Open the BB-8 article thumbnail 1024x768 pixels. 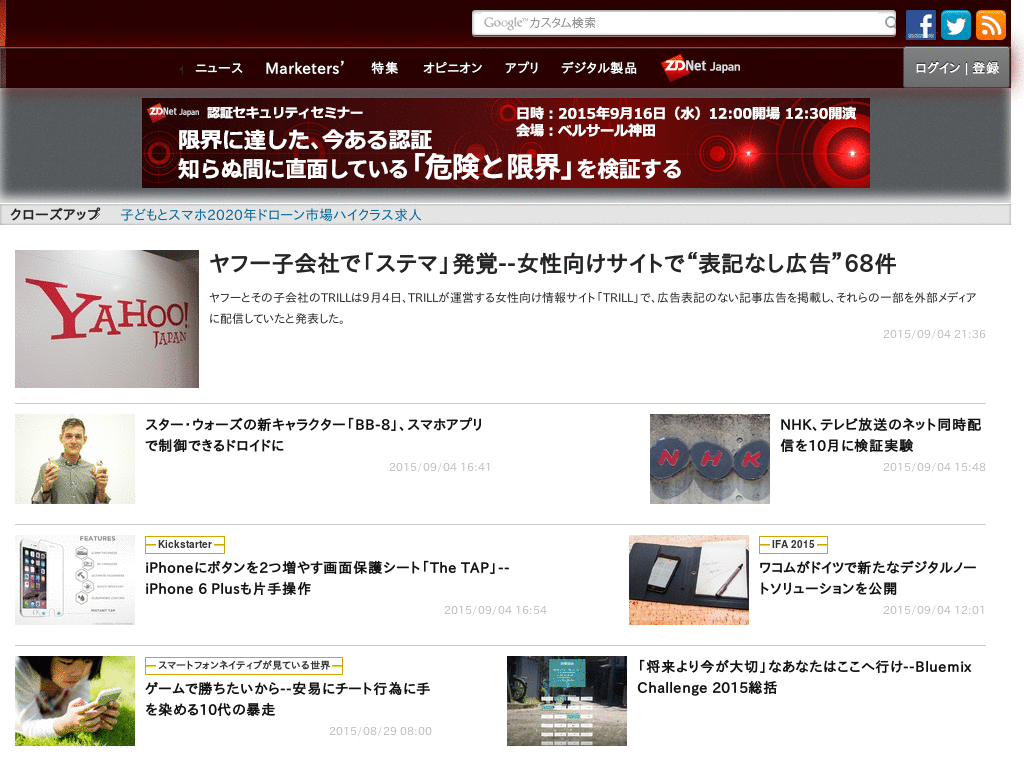75,459
